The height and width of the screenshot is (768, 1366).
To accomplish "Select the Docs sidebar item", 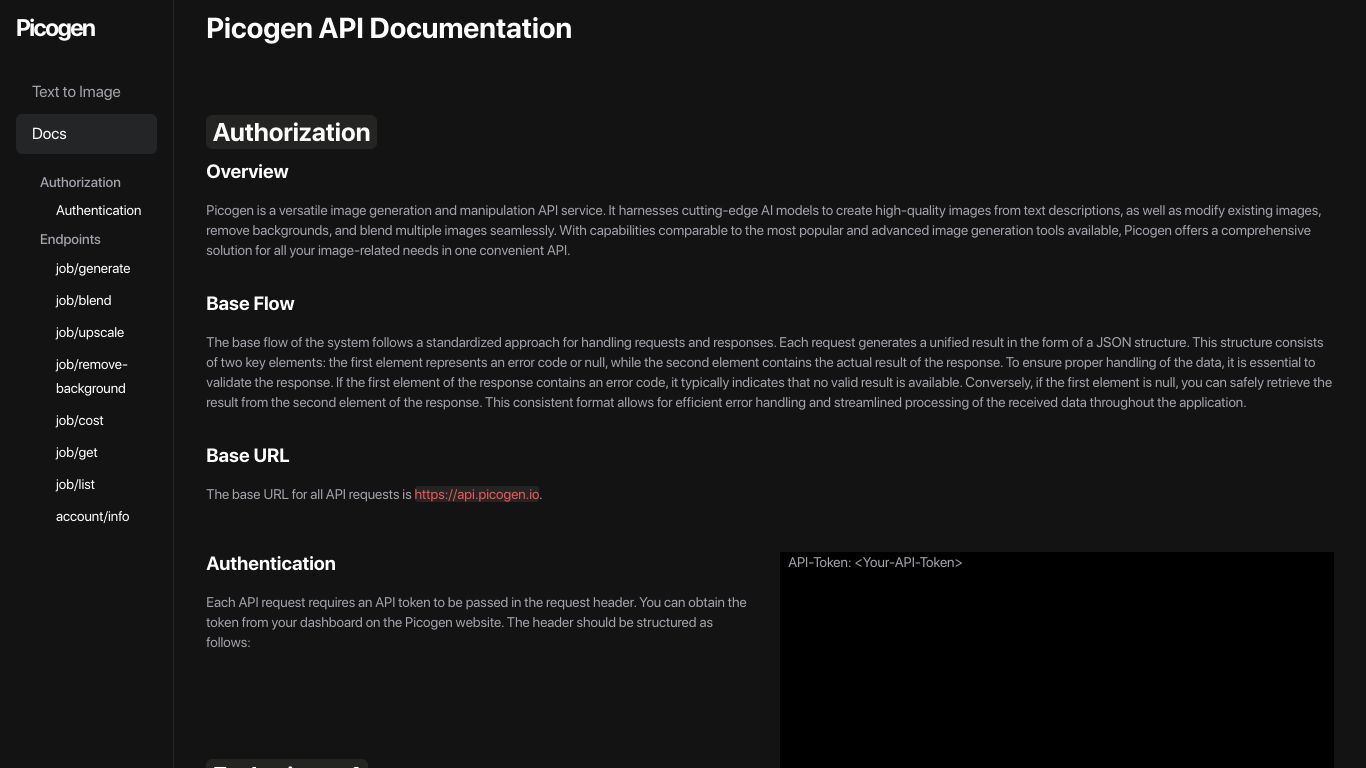I will tap(86, 134).
